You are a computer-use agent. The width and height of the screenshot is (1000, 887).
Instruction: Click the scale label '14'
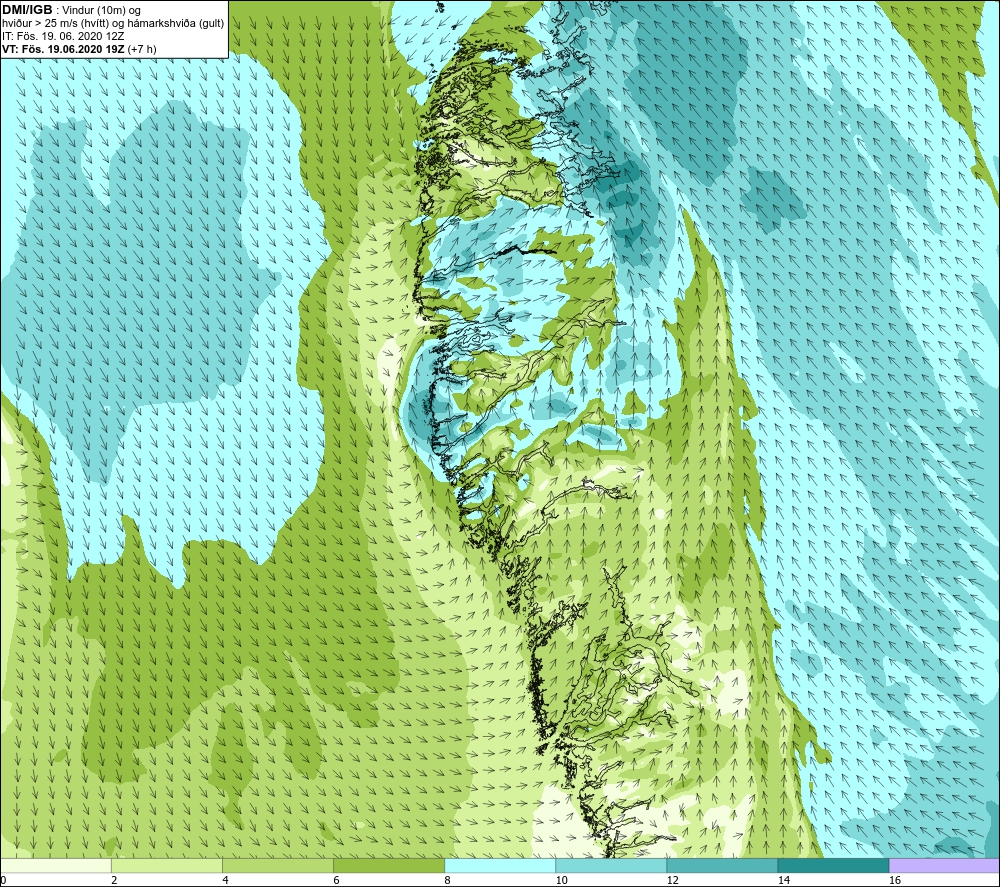click(x=783, y=880)
